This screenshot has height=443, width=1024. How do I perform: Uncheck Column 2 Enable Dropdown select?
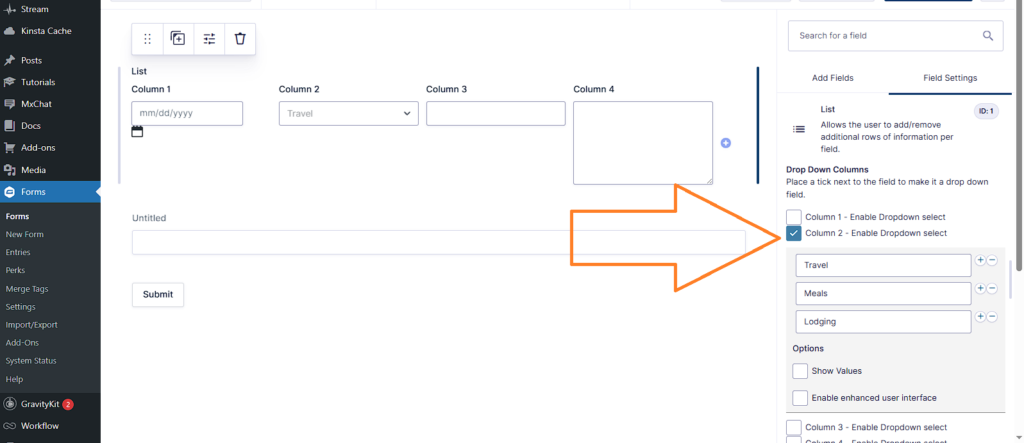pos(793,233)
